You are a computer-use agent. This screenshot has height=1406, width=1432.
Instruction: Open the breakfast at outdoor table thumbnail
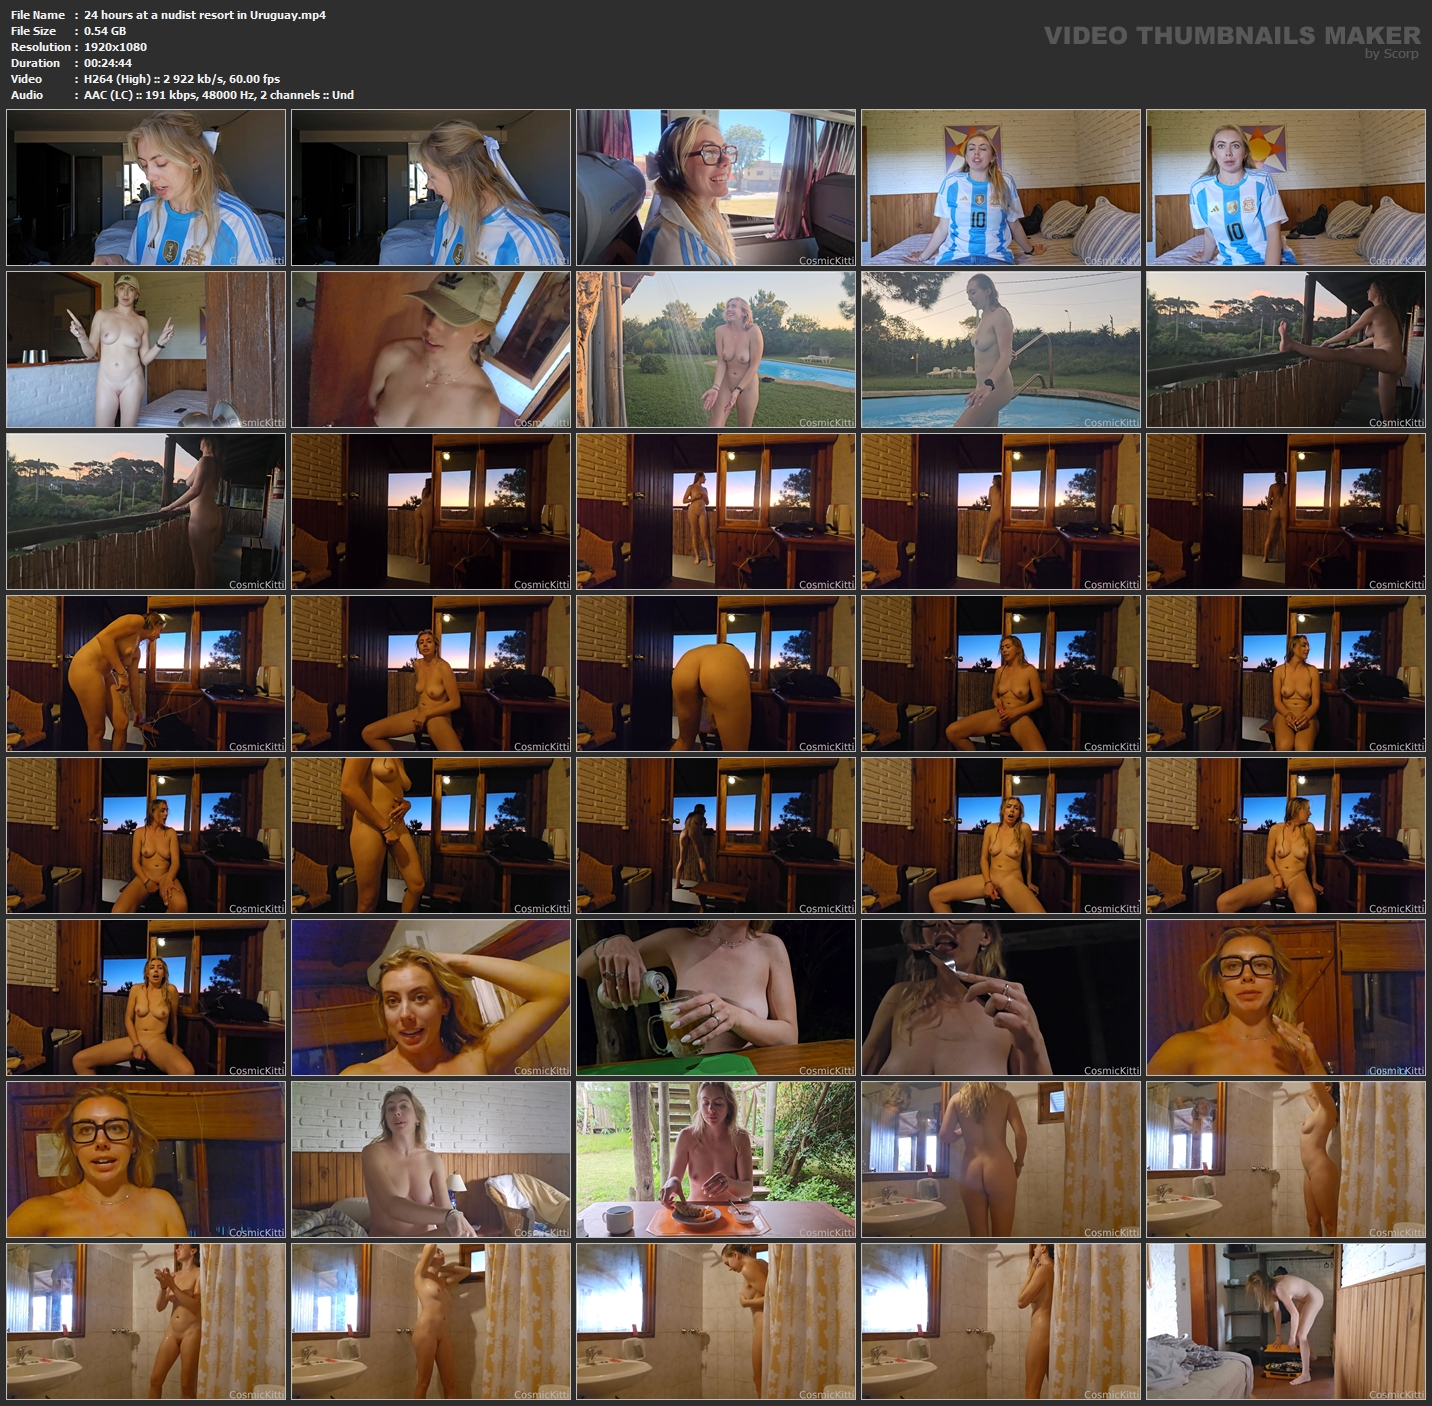click(x=716, y=1160)
